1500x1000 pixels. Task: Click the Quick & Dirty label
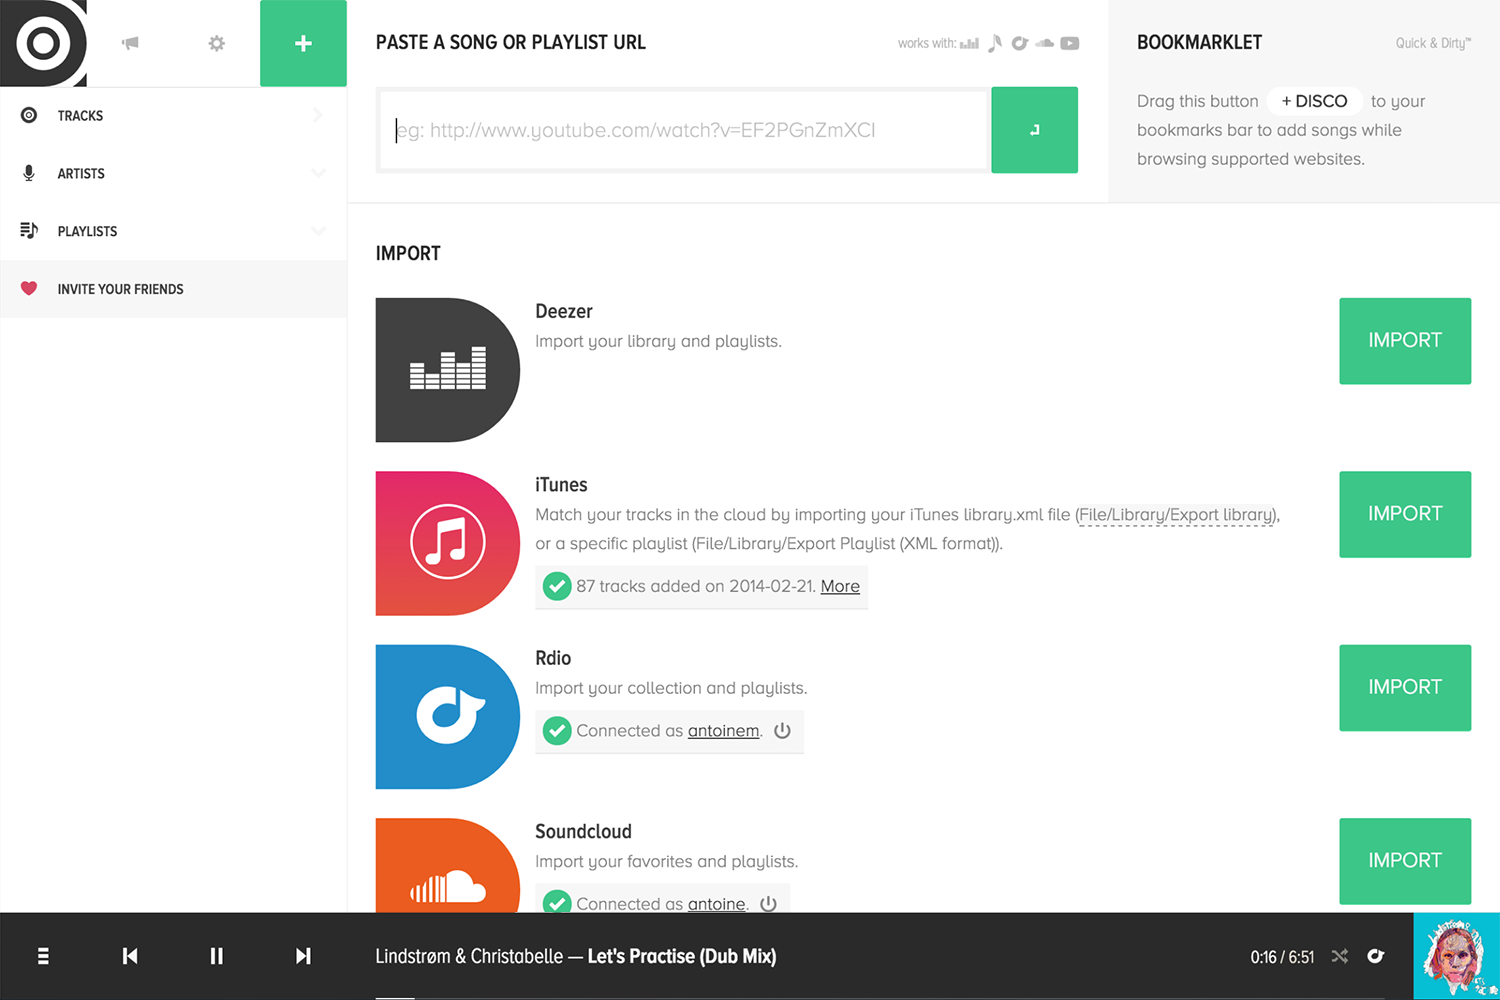pyautogui.click(x=1433, y=43)
